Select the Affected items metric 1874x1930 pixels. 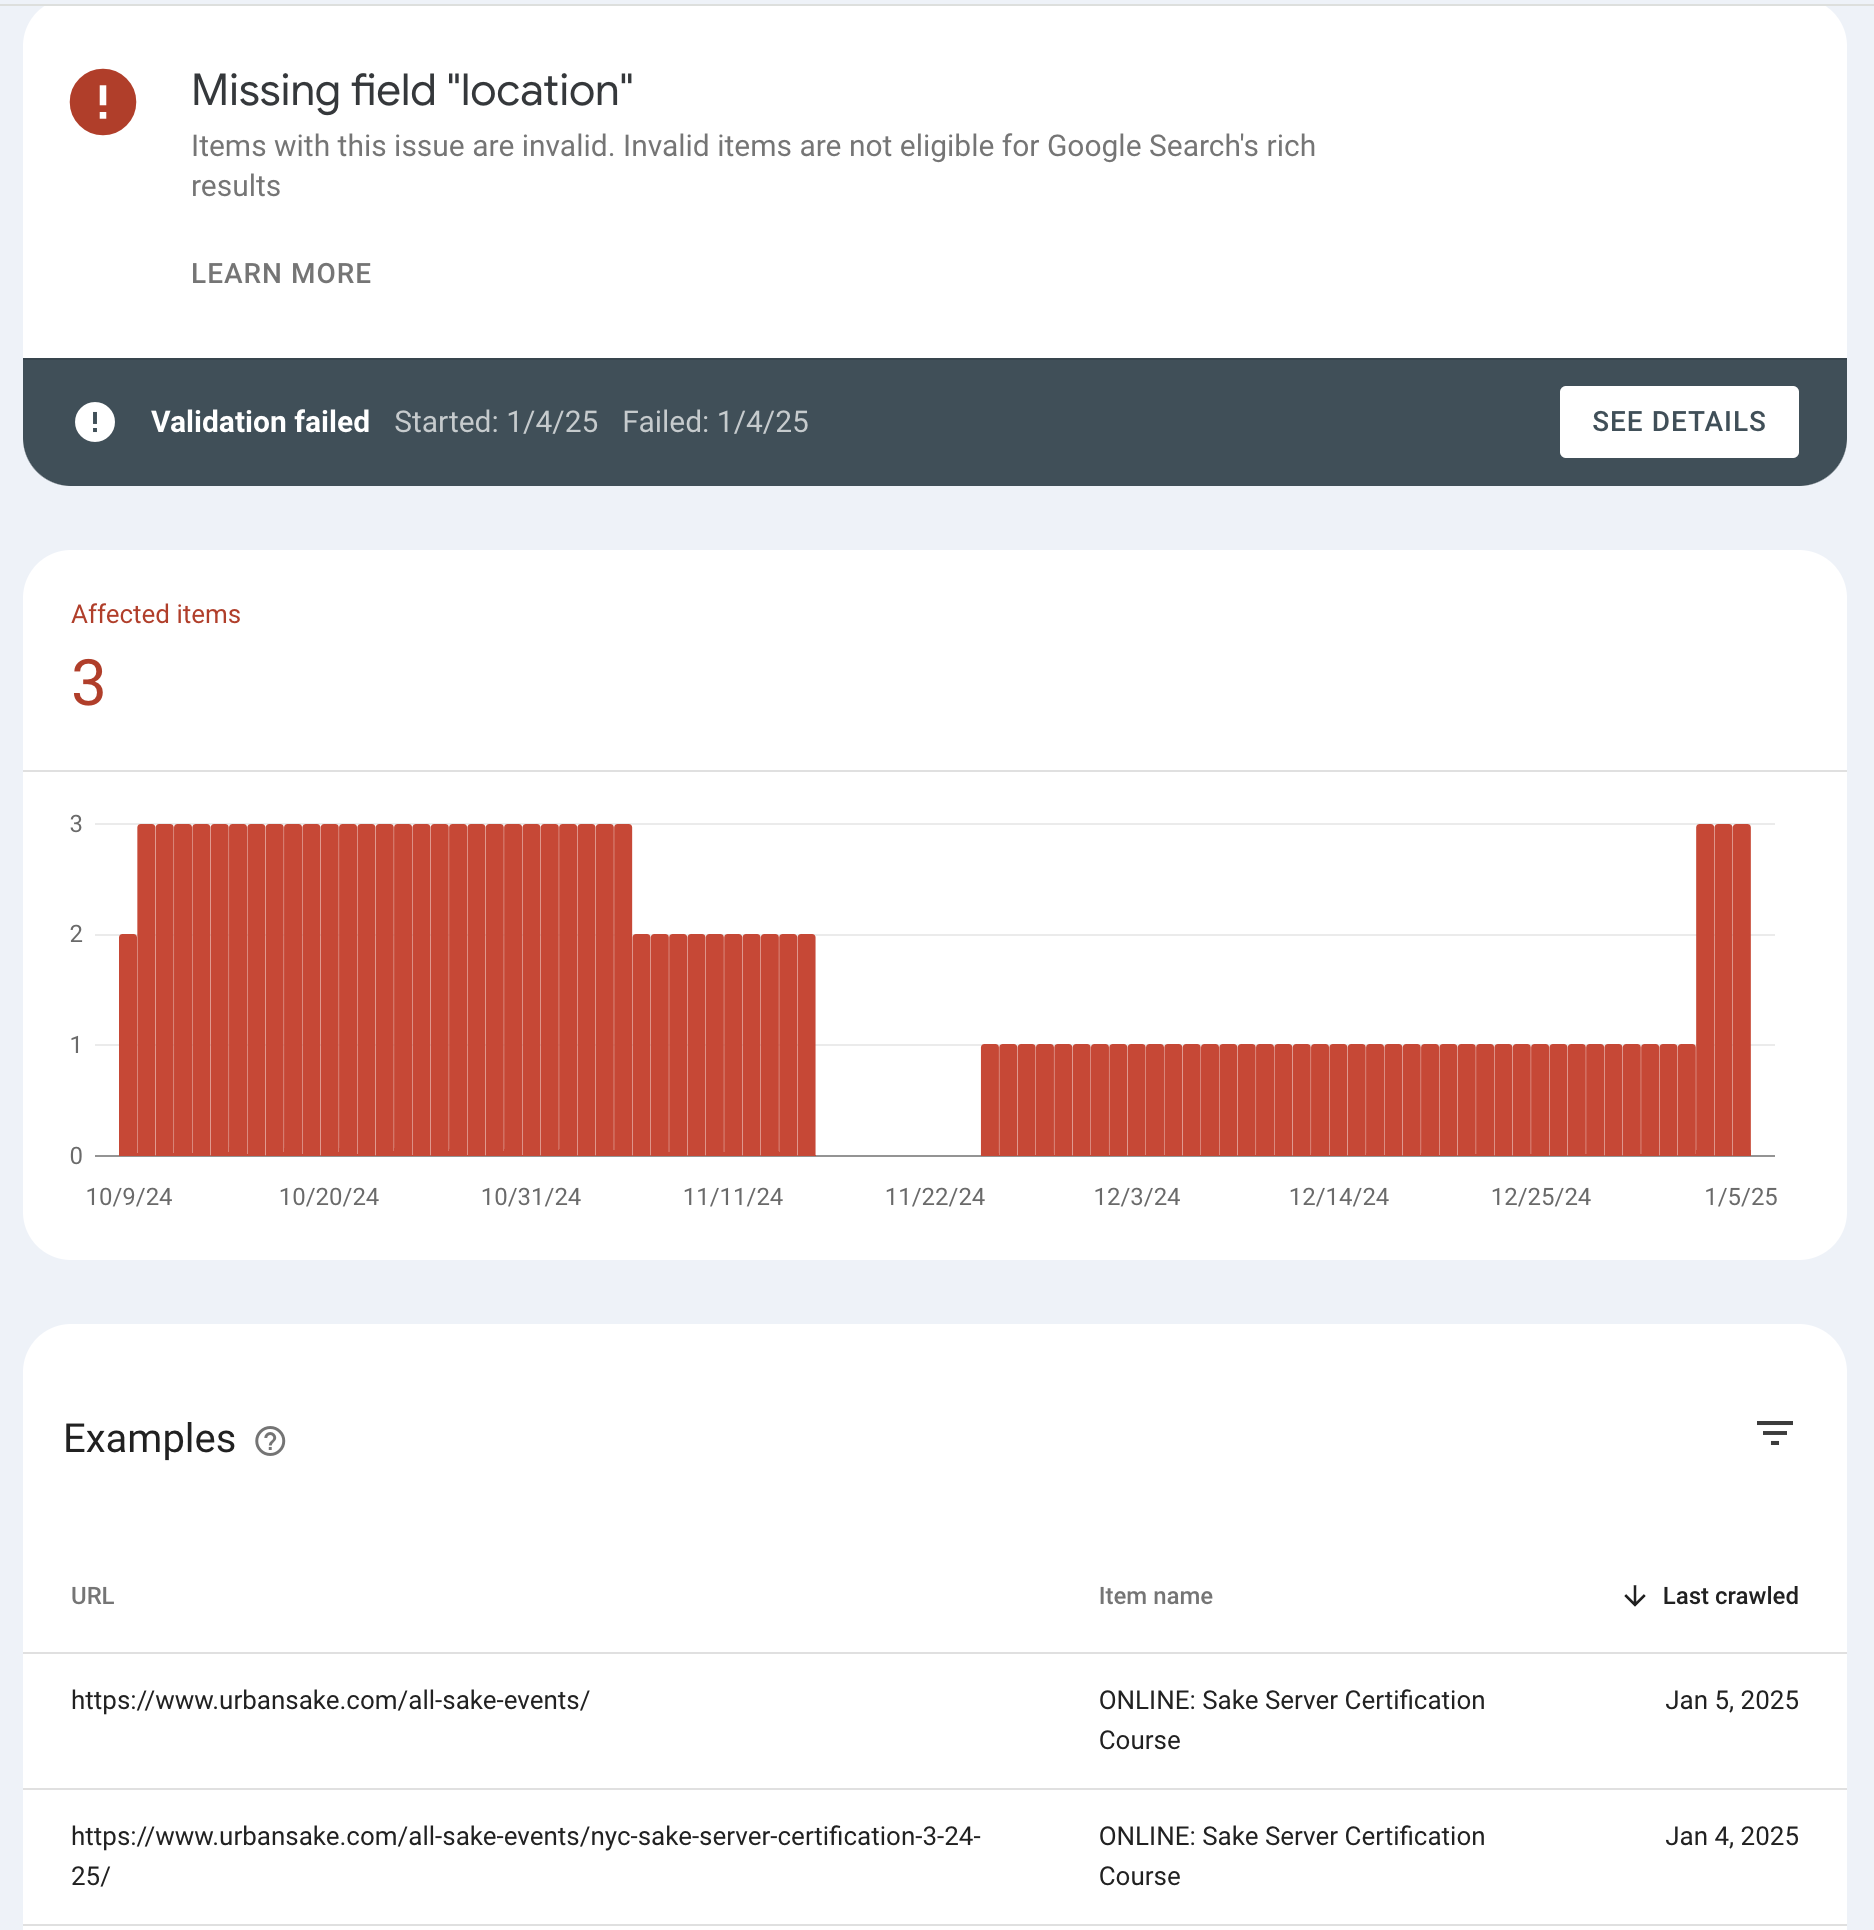pyautogui.click(x=156, y=656)
